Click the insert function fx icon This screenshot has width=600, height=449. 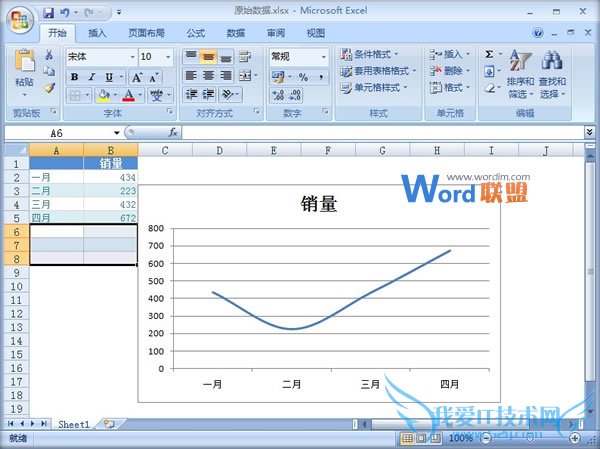(x=173, y=132)
